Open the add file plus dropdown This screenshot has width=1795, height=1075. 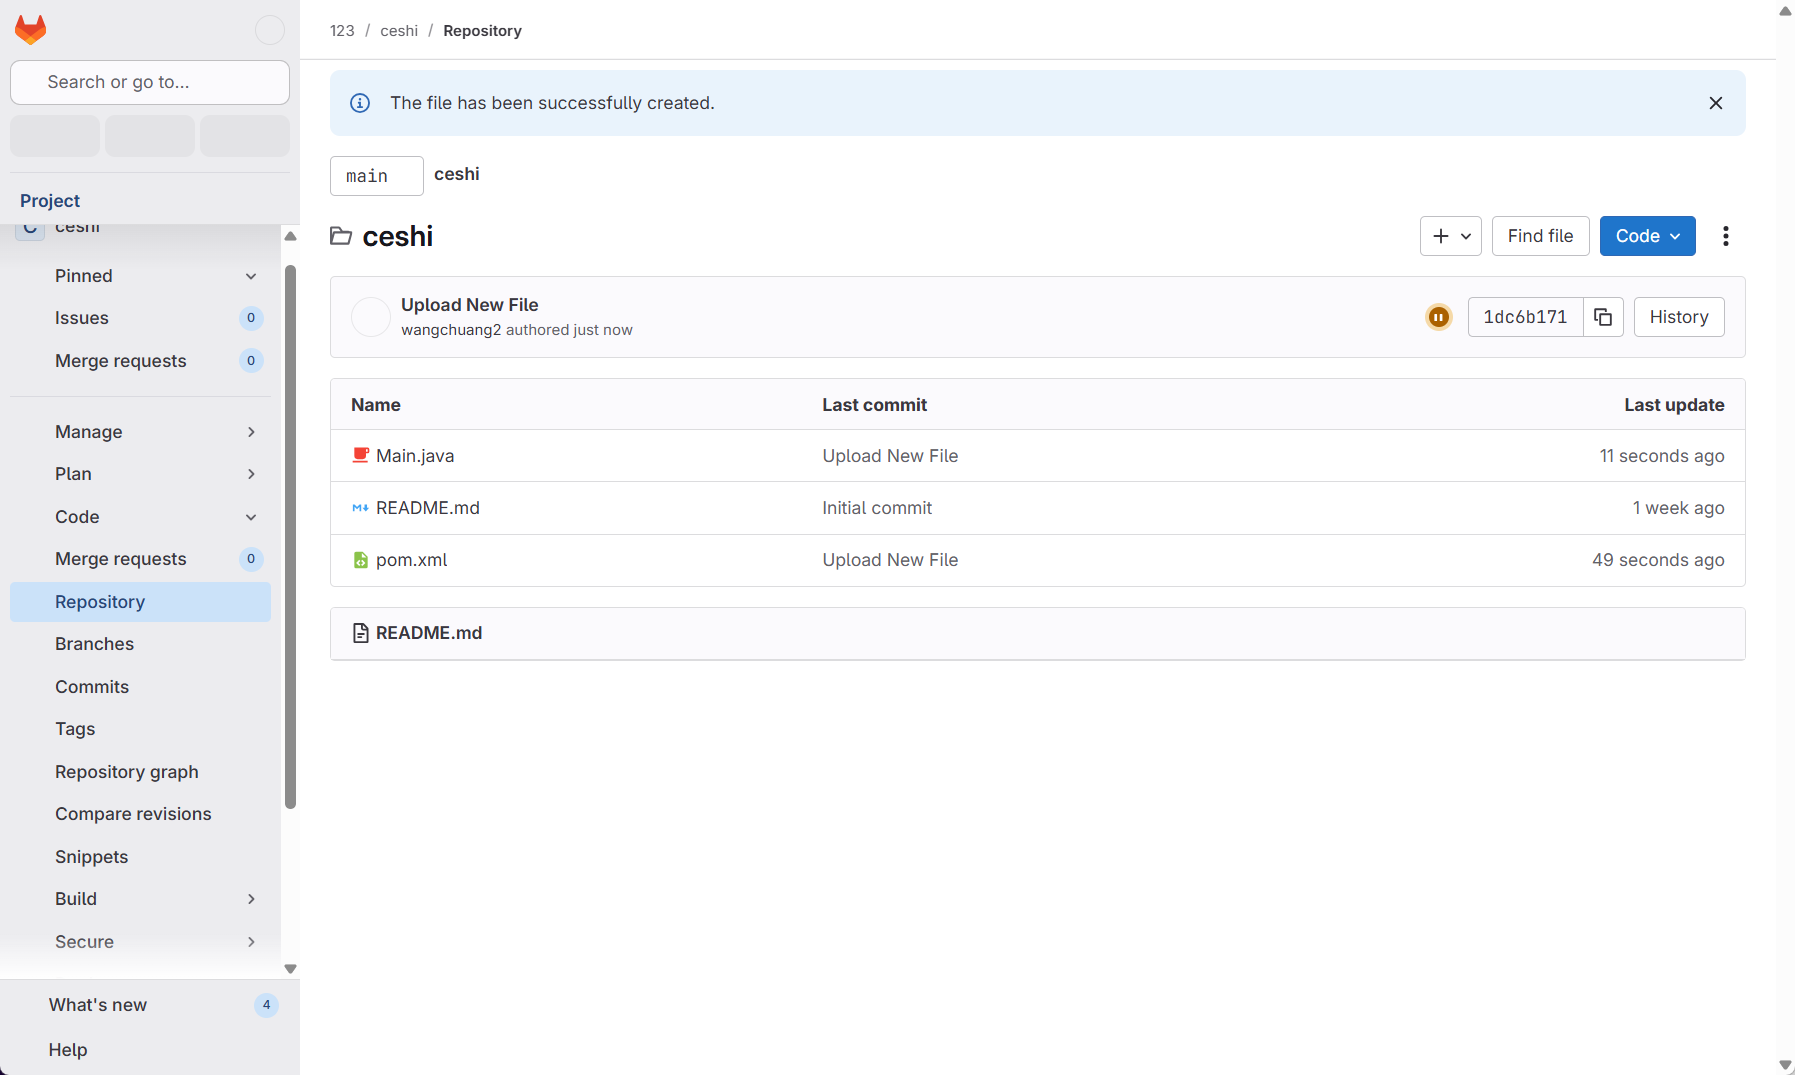(x=1451, y=236)
